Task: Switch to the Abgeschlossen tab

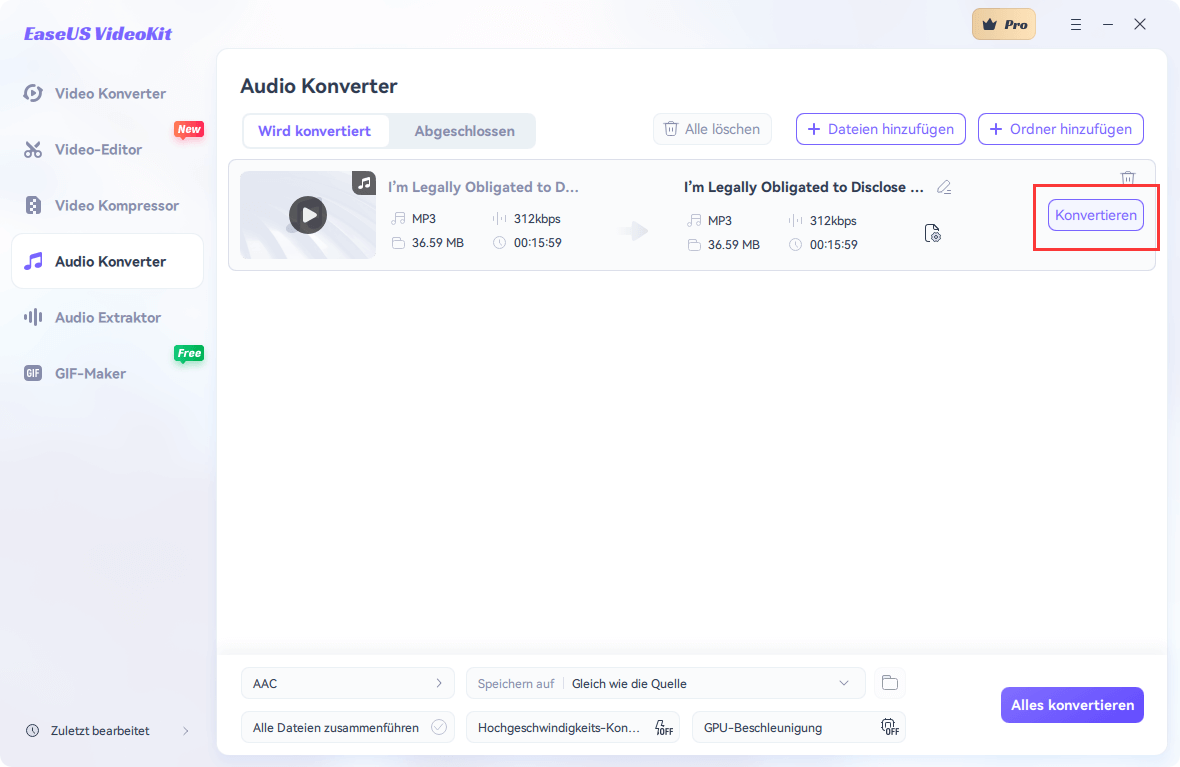Action: point(464,131)
